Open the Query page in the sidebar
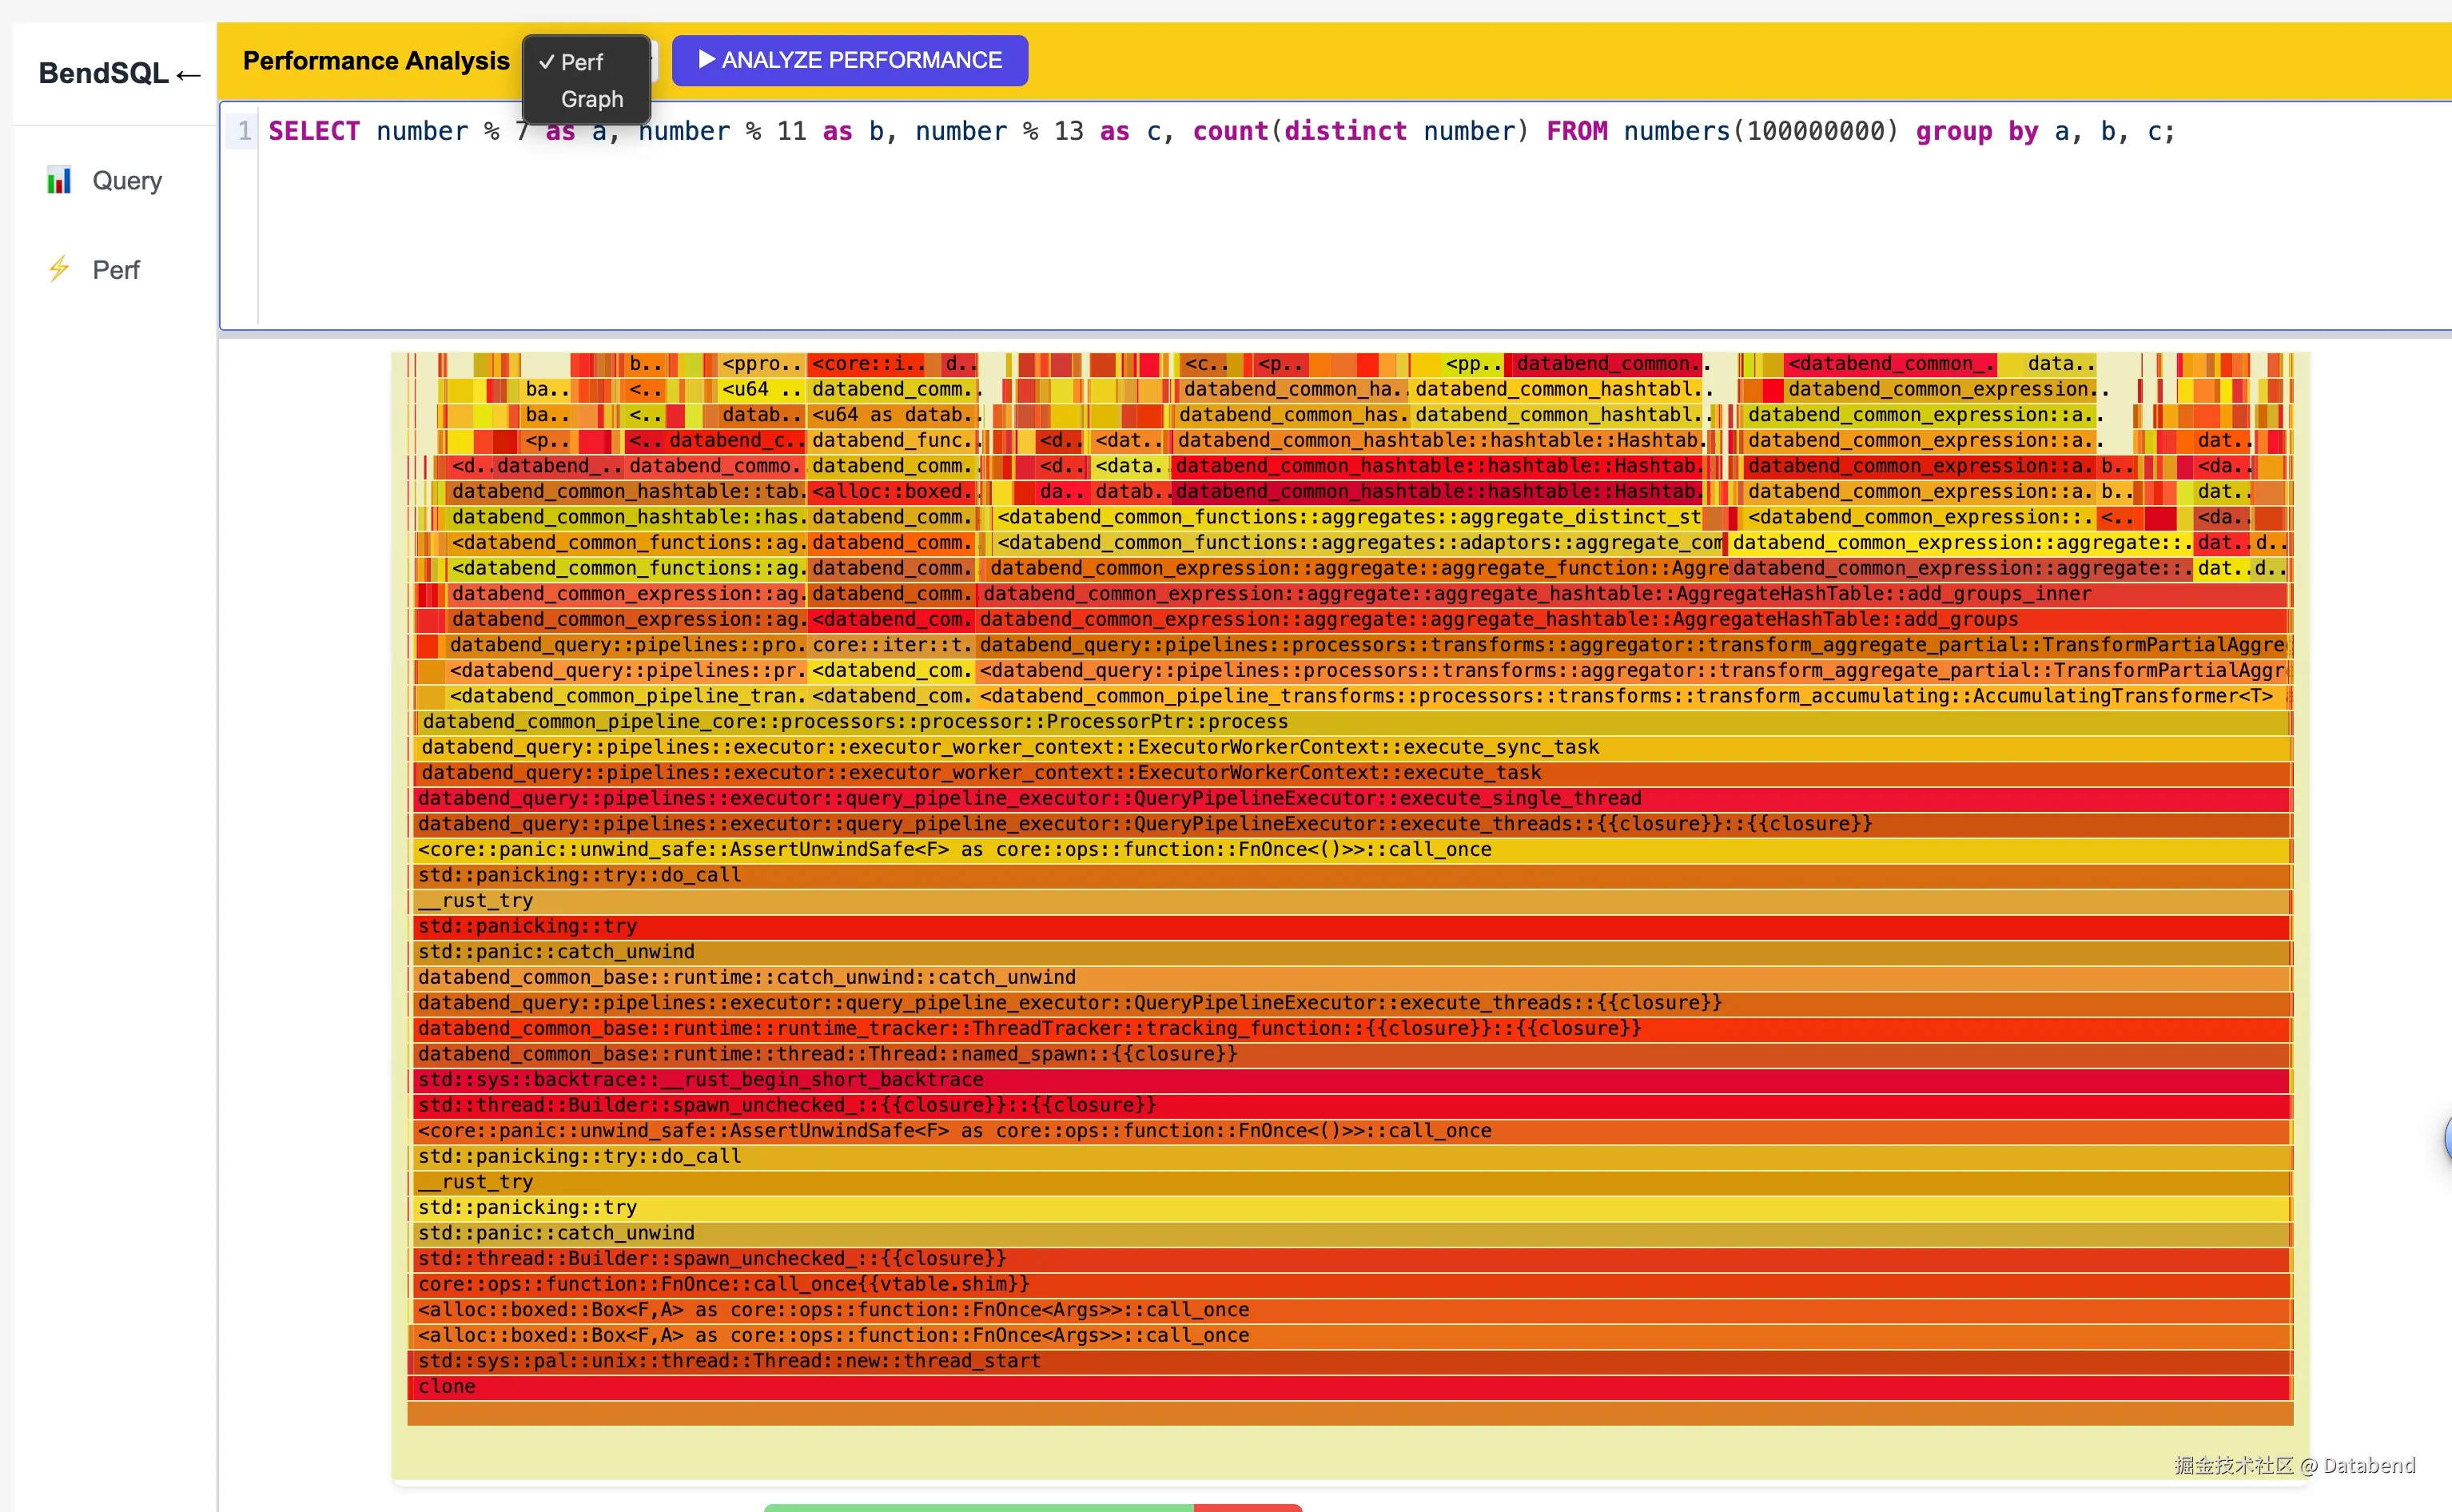The width and height of the screenshot is (2452, 1512). pyautogui.click(x=126, y=181)
